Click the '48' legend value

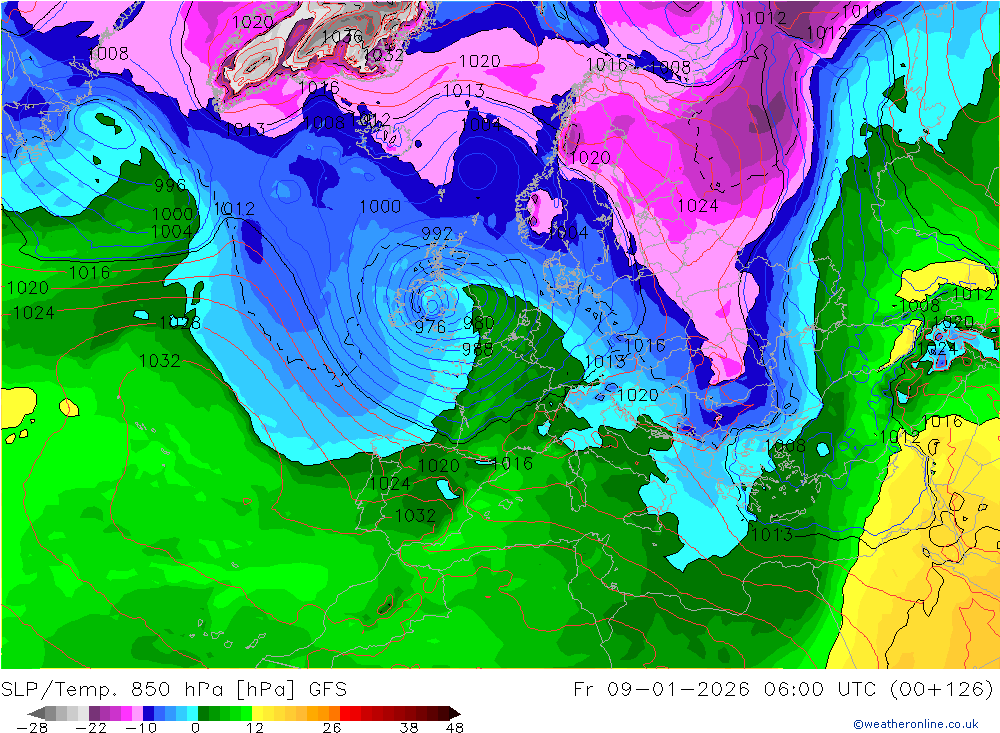pyautogui.click(x=455, y=728)
